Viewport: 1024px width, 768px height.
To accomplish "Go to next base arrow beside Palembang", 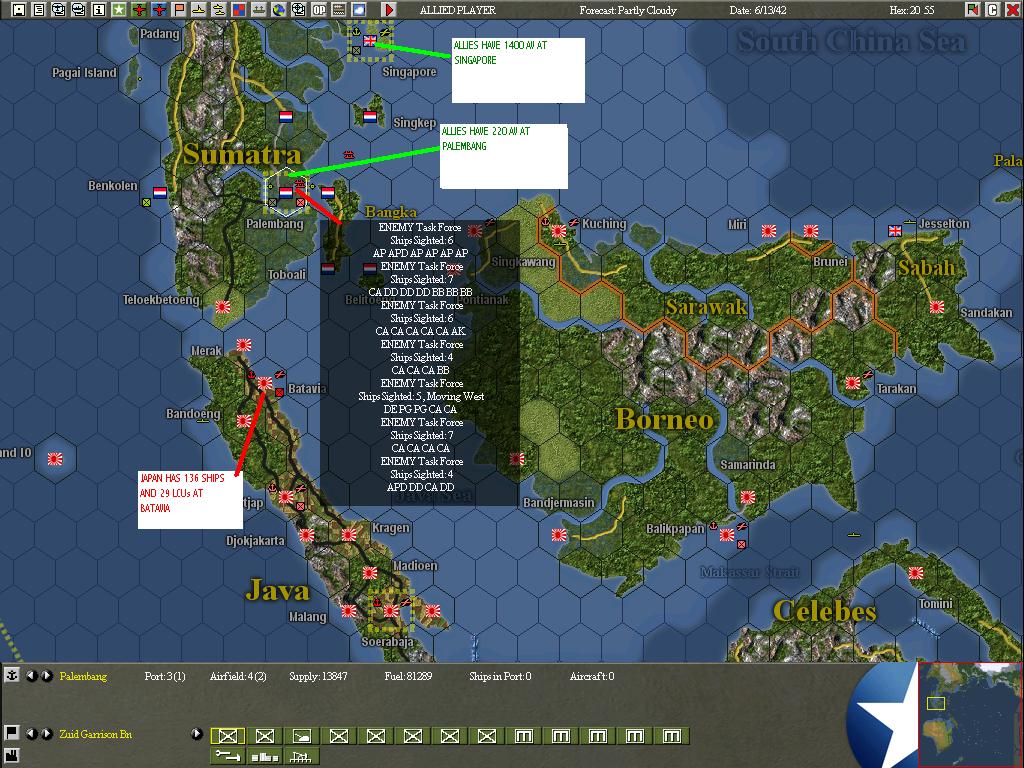I will click(46, 676).
